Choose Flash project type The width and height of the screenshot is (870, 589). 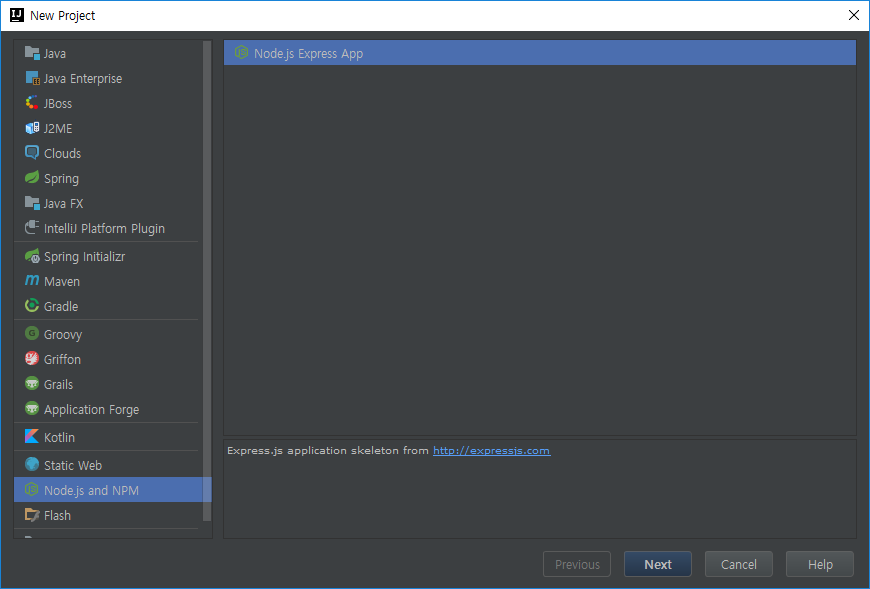click(x=106, y=515)
